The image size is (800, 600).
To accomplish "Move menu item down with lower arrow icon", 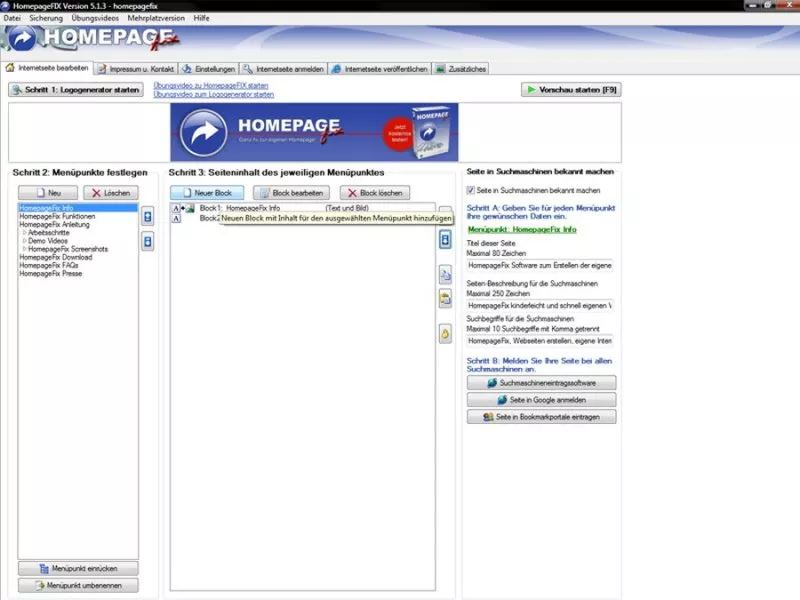I will 148,240.
